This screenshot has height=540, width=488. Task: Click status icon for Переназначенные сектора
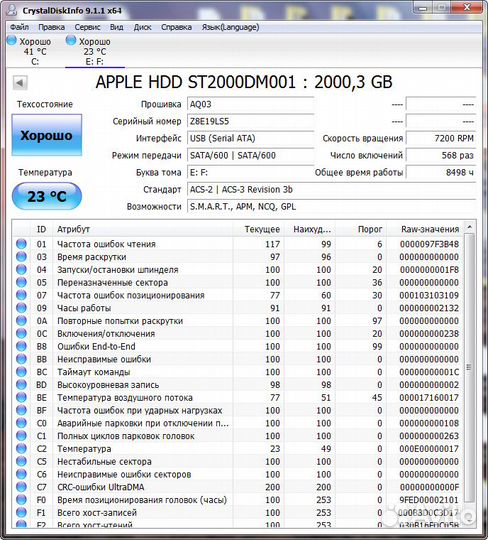[21, 282]
